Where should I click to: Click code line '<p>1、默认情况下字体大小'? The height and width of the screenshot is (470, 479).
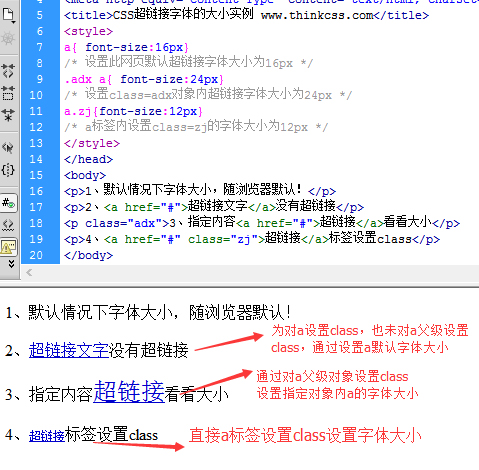tap(200, 191)
